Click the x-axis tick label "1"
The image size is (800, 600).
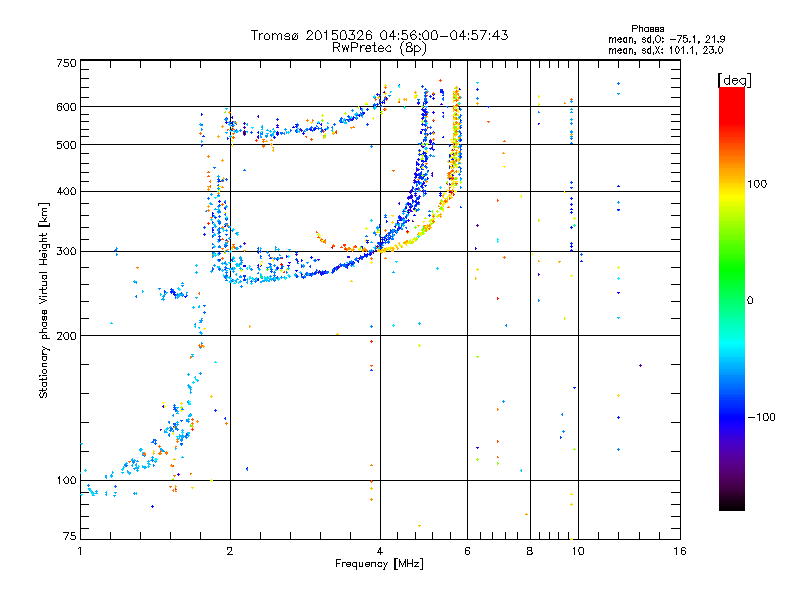click(80, 551)
